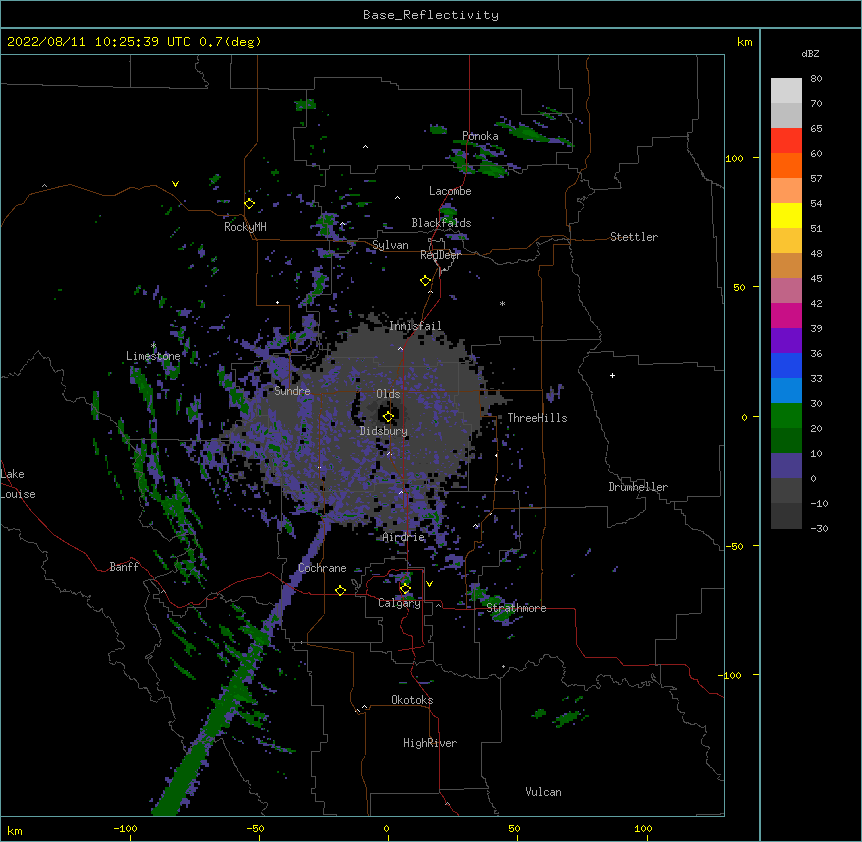Click the 45 value in dBZ legend

[x=816, y=279]
